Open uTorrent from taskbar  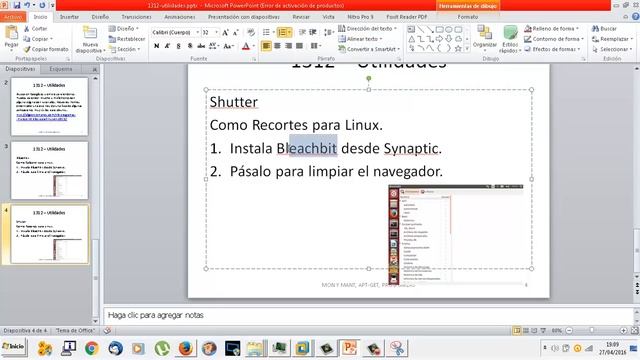pyautogui.click(x=162, y=348)
